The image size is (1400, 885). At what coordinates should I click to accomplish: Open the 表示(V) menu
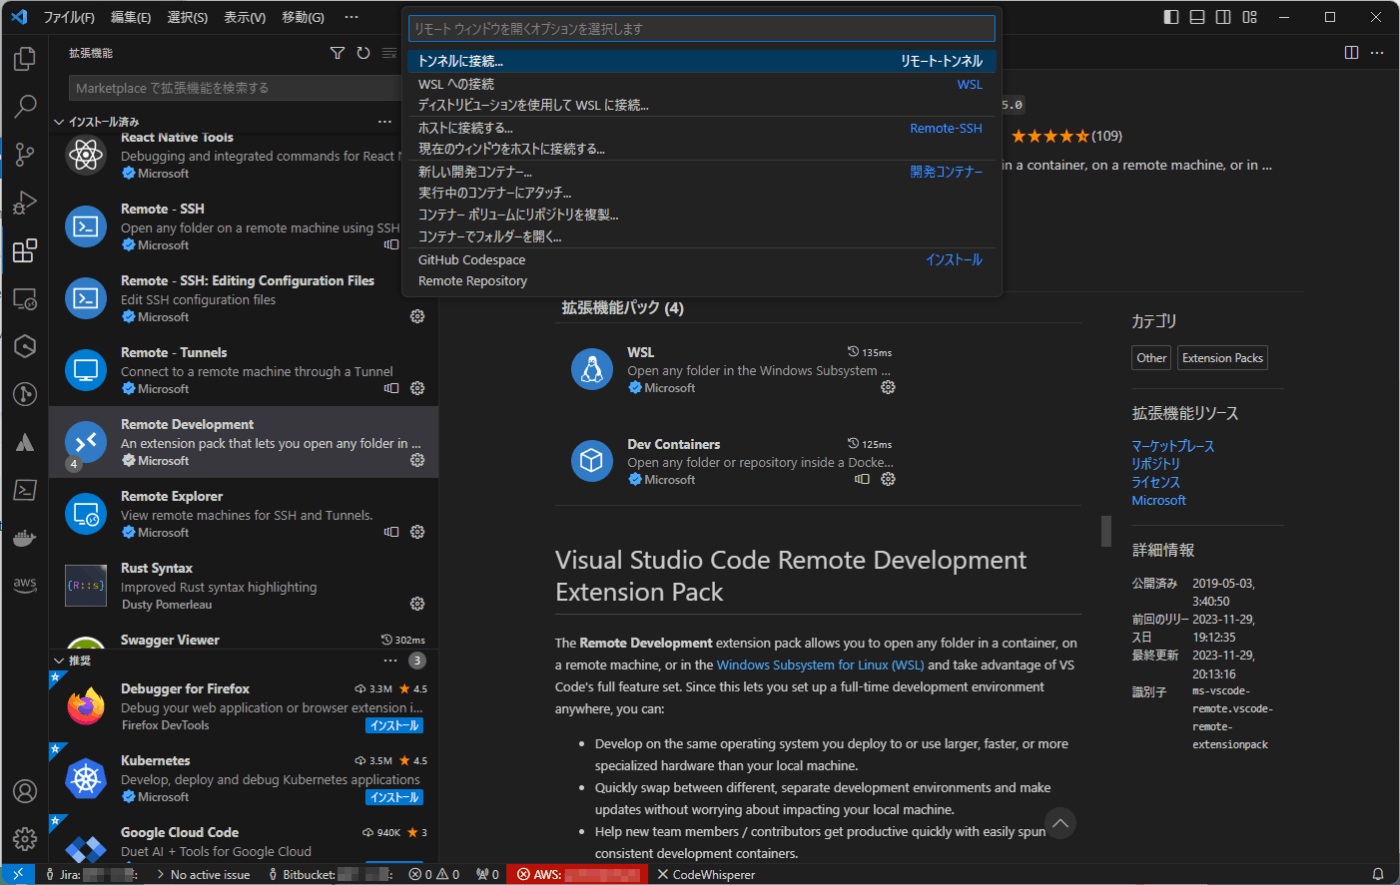pos(245,17)
